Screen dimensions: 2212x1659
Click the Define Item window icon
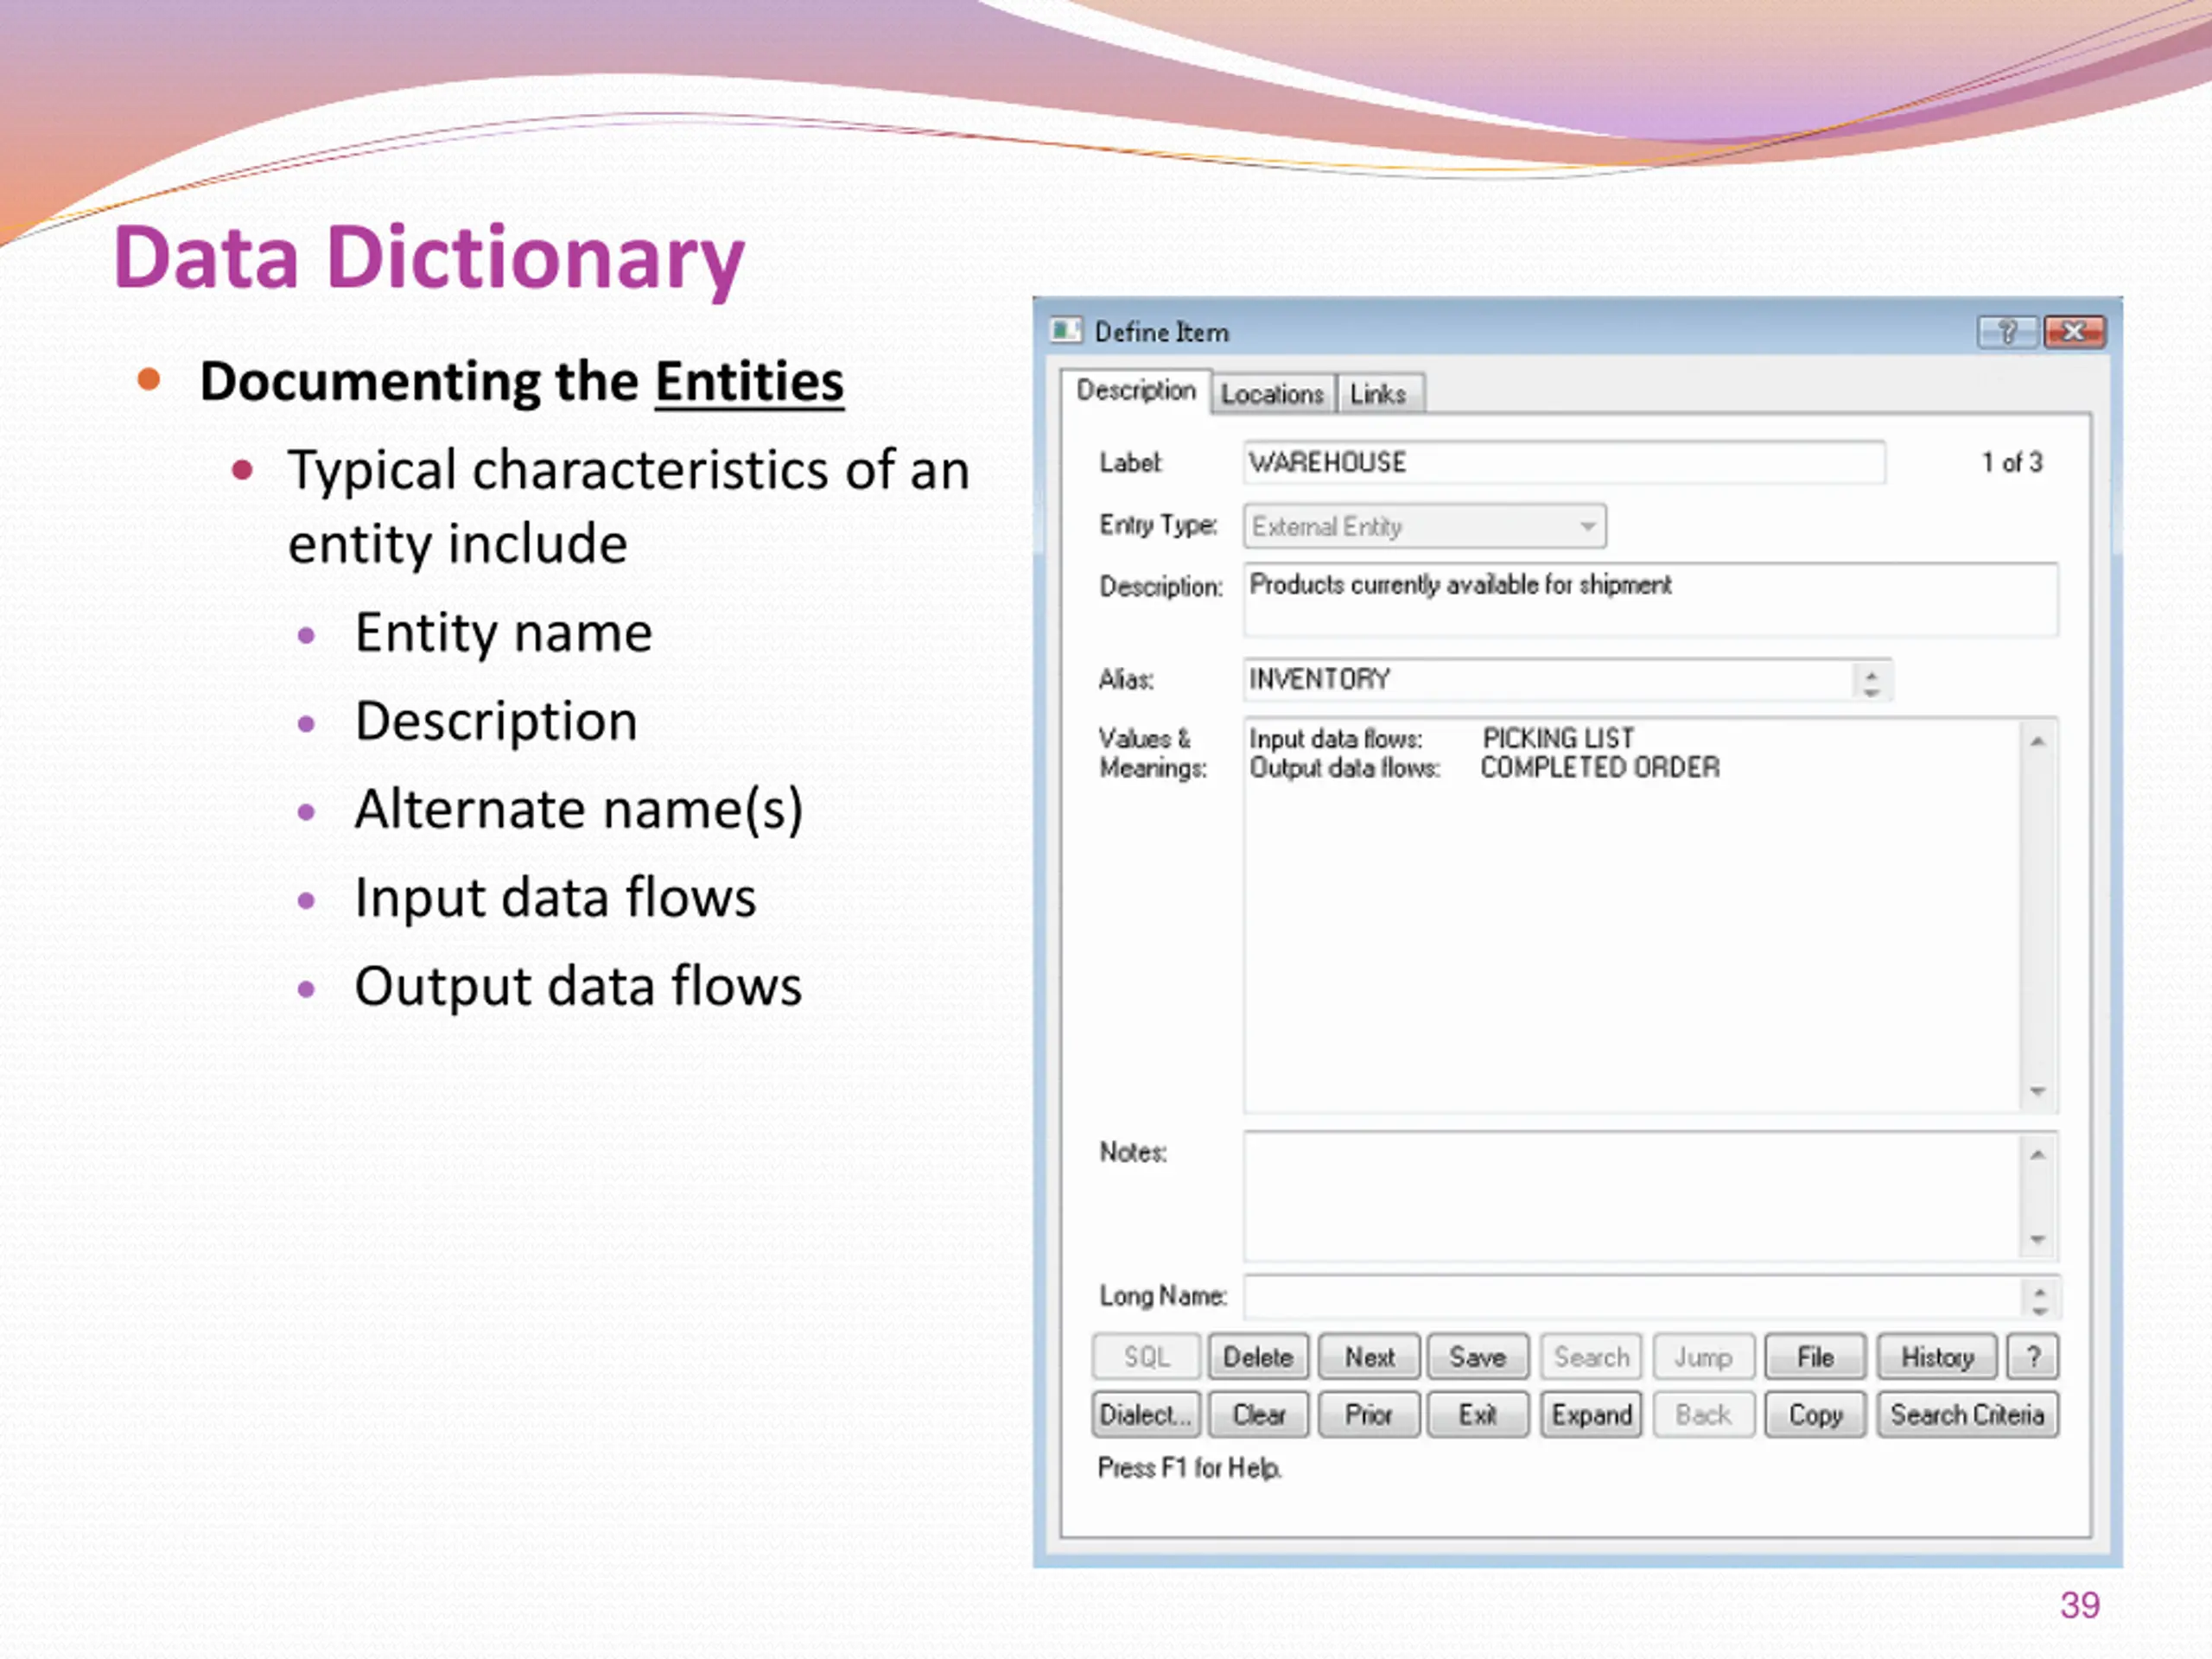coord(1066,331)
